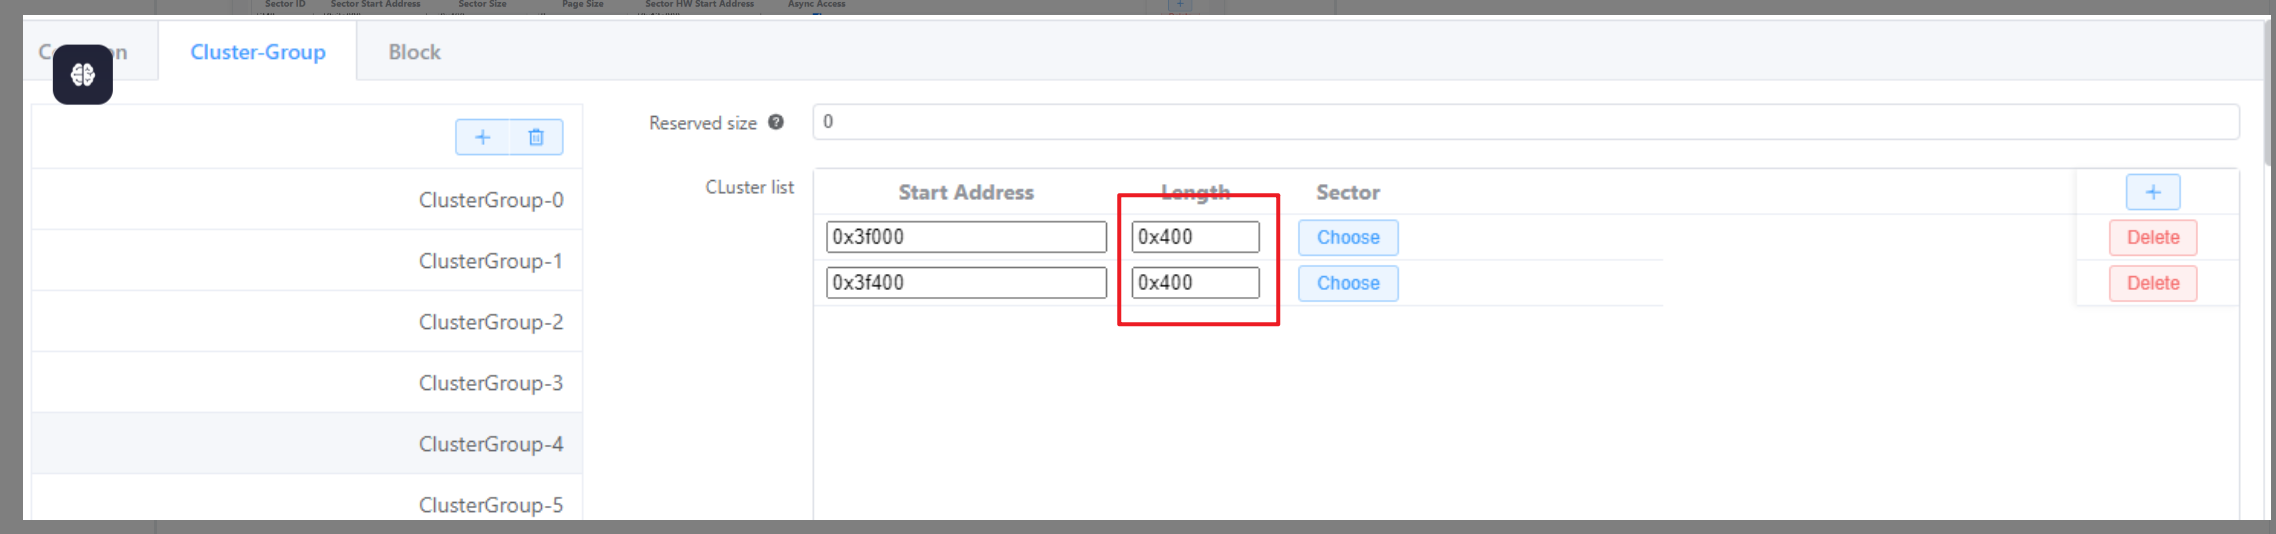Select ClusterGroup-2 in the list
Image resolution: width=2276 pixels, height=534 pixels.
point(490,322)
